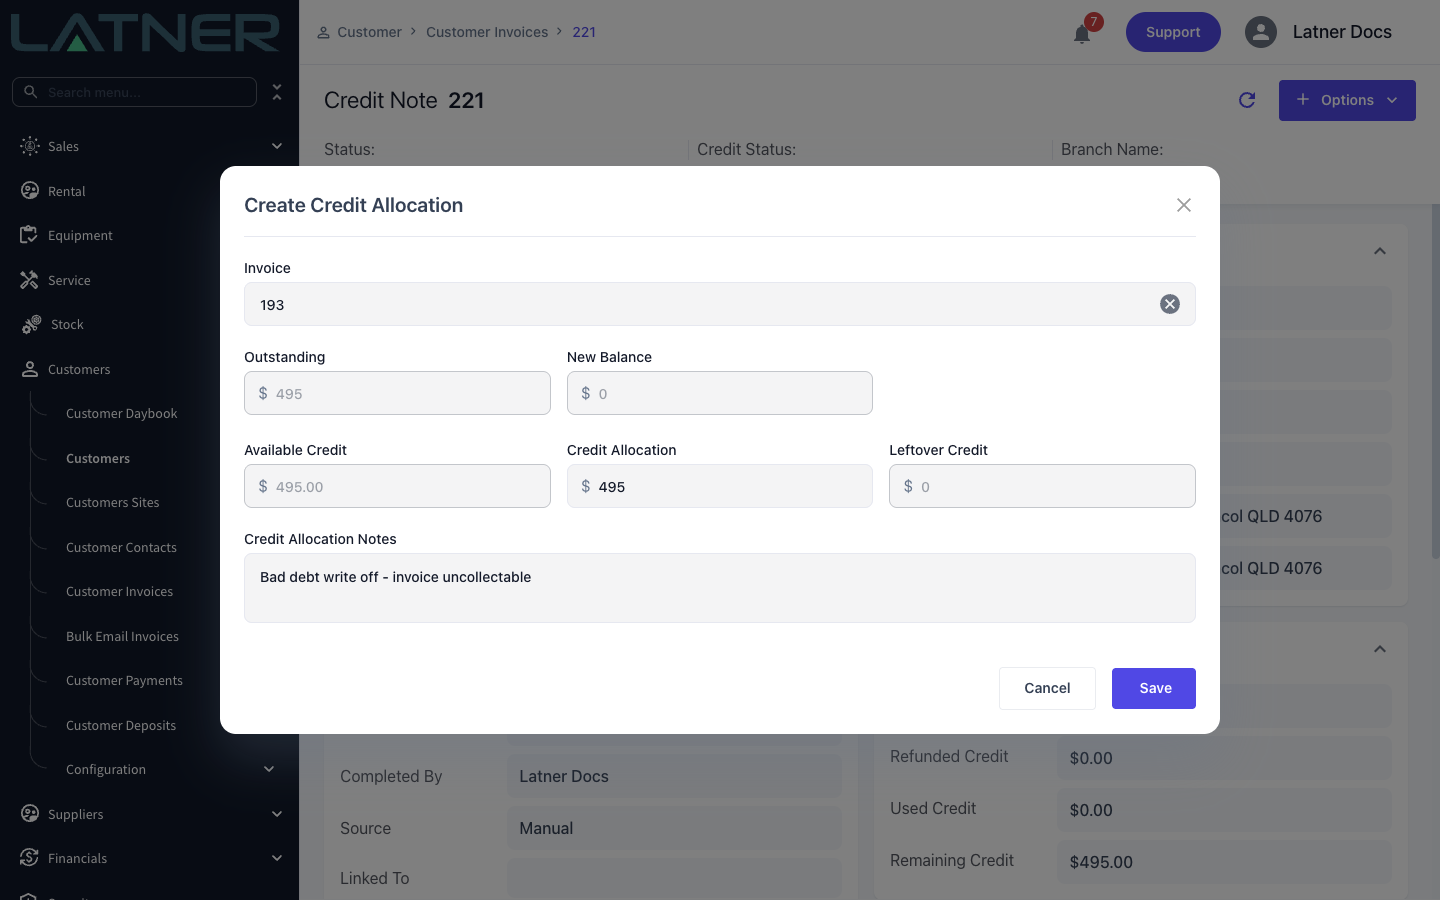Open the notifications bell
The width and height of the screenshot is (1440, 900).
[1082, 34]
